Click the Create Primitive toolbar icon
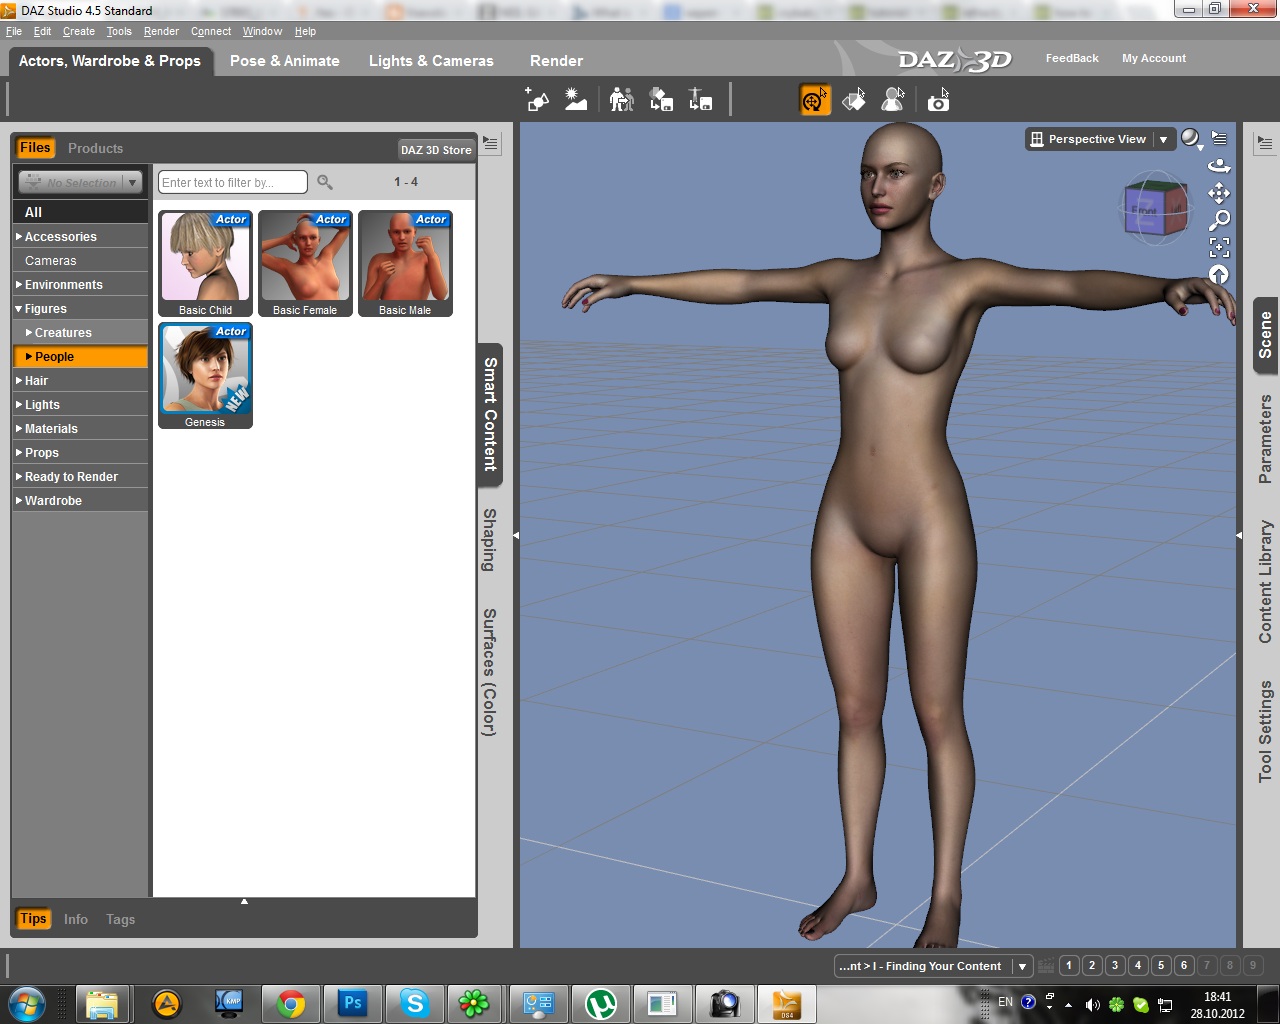1280x1024 pixels. click(537, 99)
